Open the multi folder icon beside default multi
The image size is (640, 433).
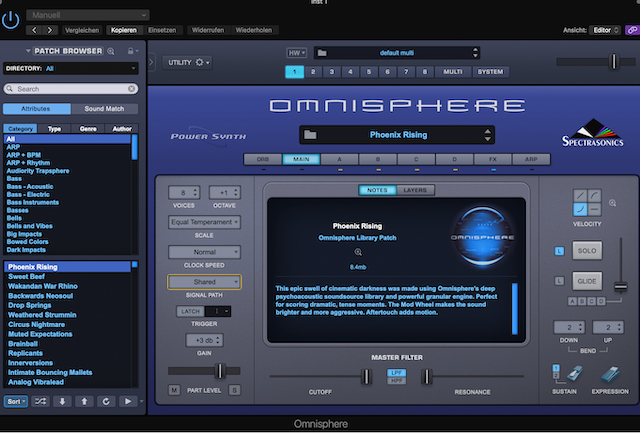click(322, 53)
